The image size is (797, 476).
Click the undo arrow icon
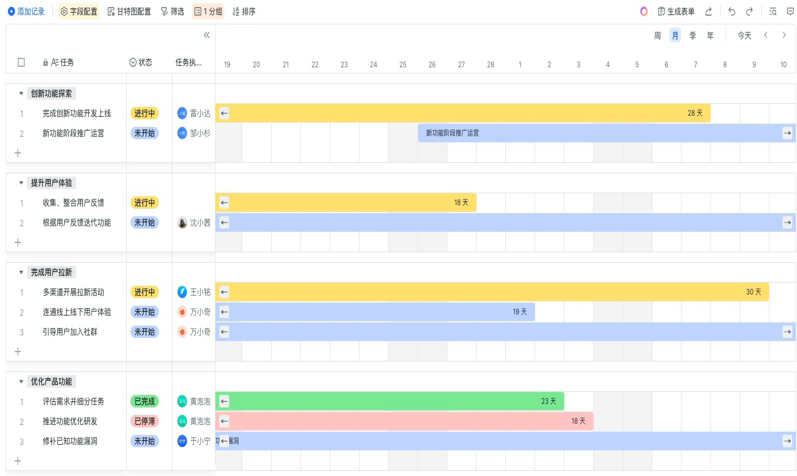click(x=731, y=12)
